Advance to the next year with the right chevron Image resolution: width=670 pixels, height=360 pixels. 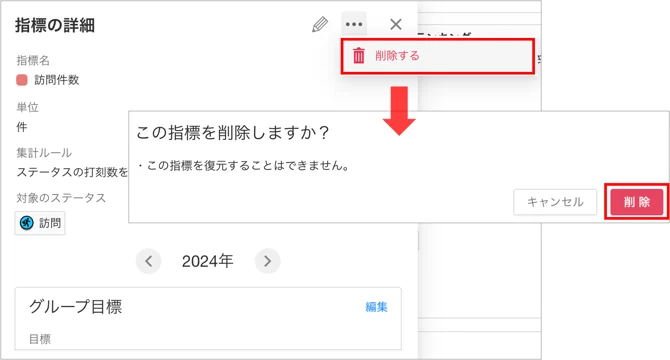pyautogui.click(x=267, y=261)
